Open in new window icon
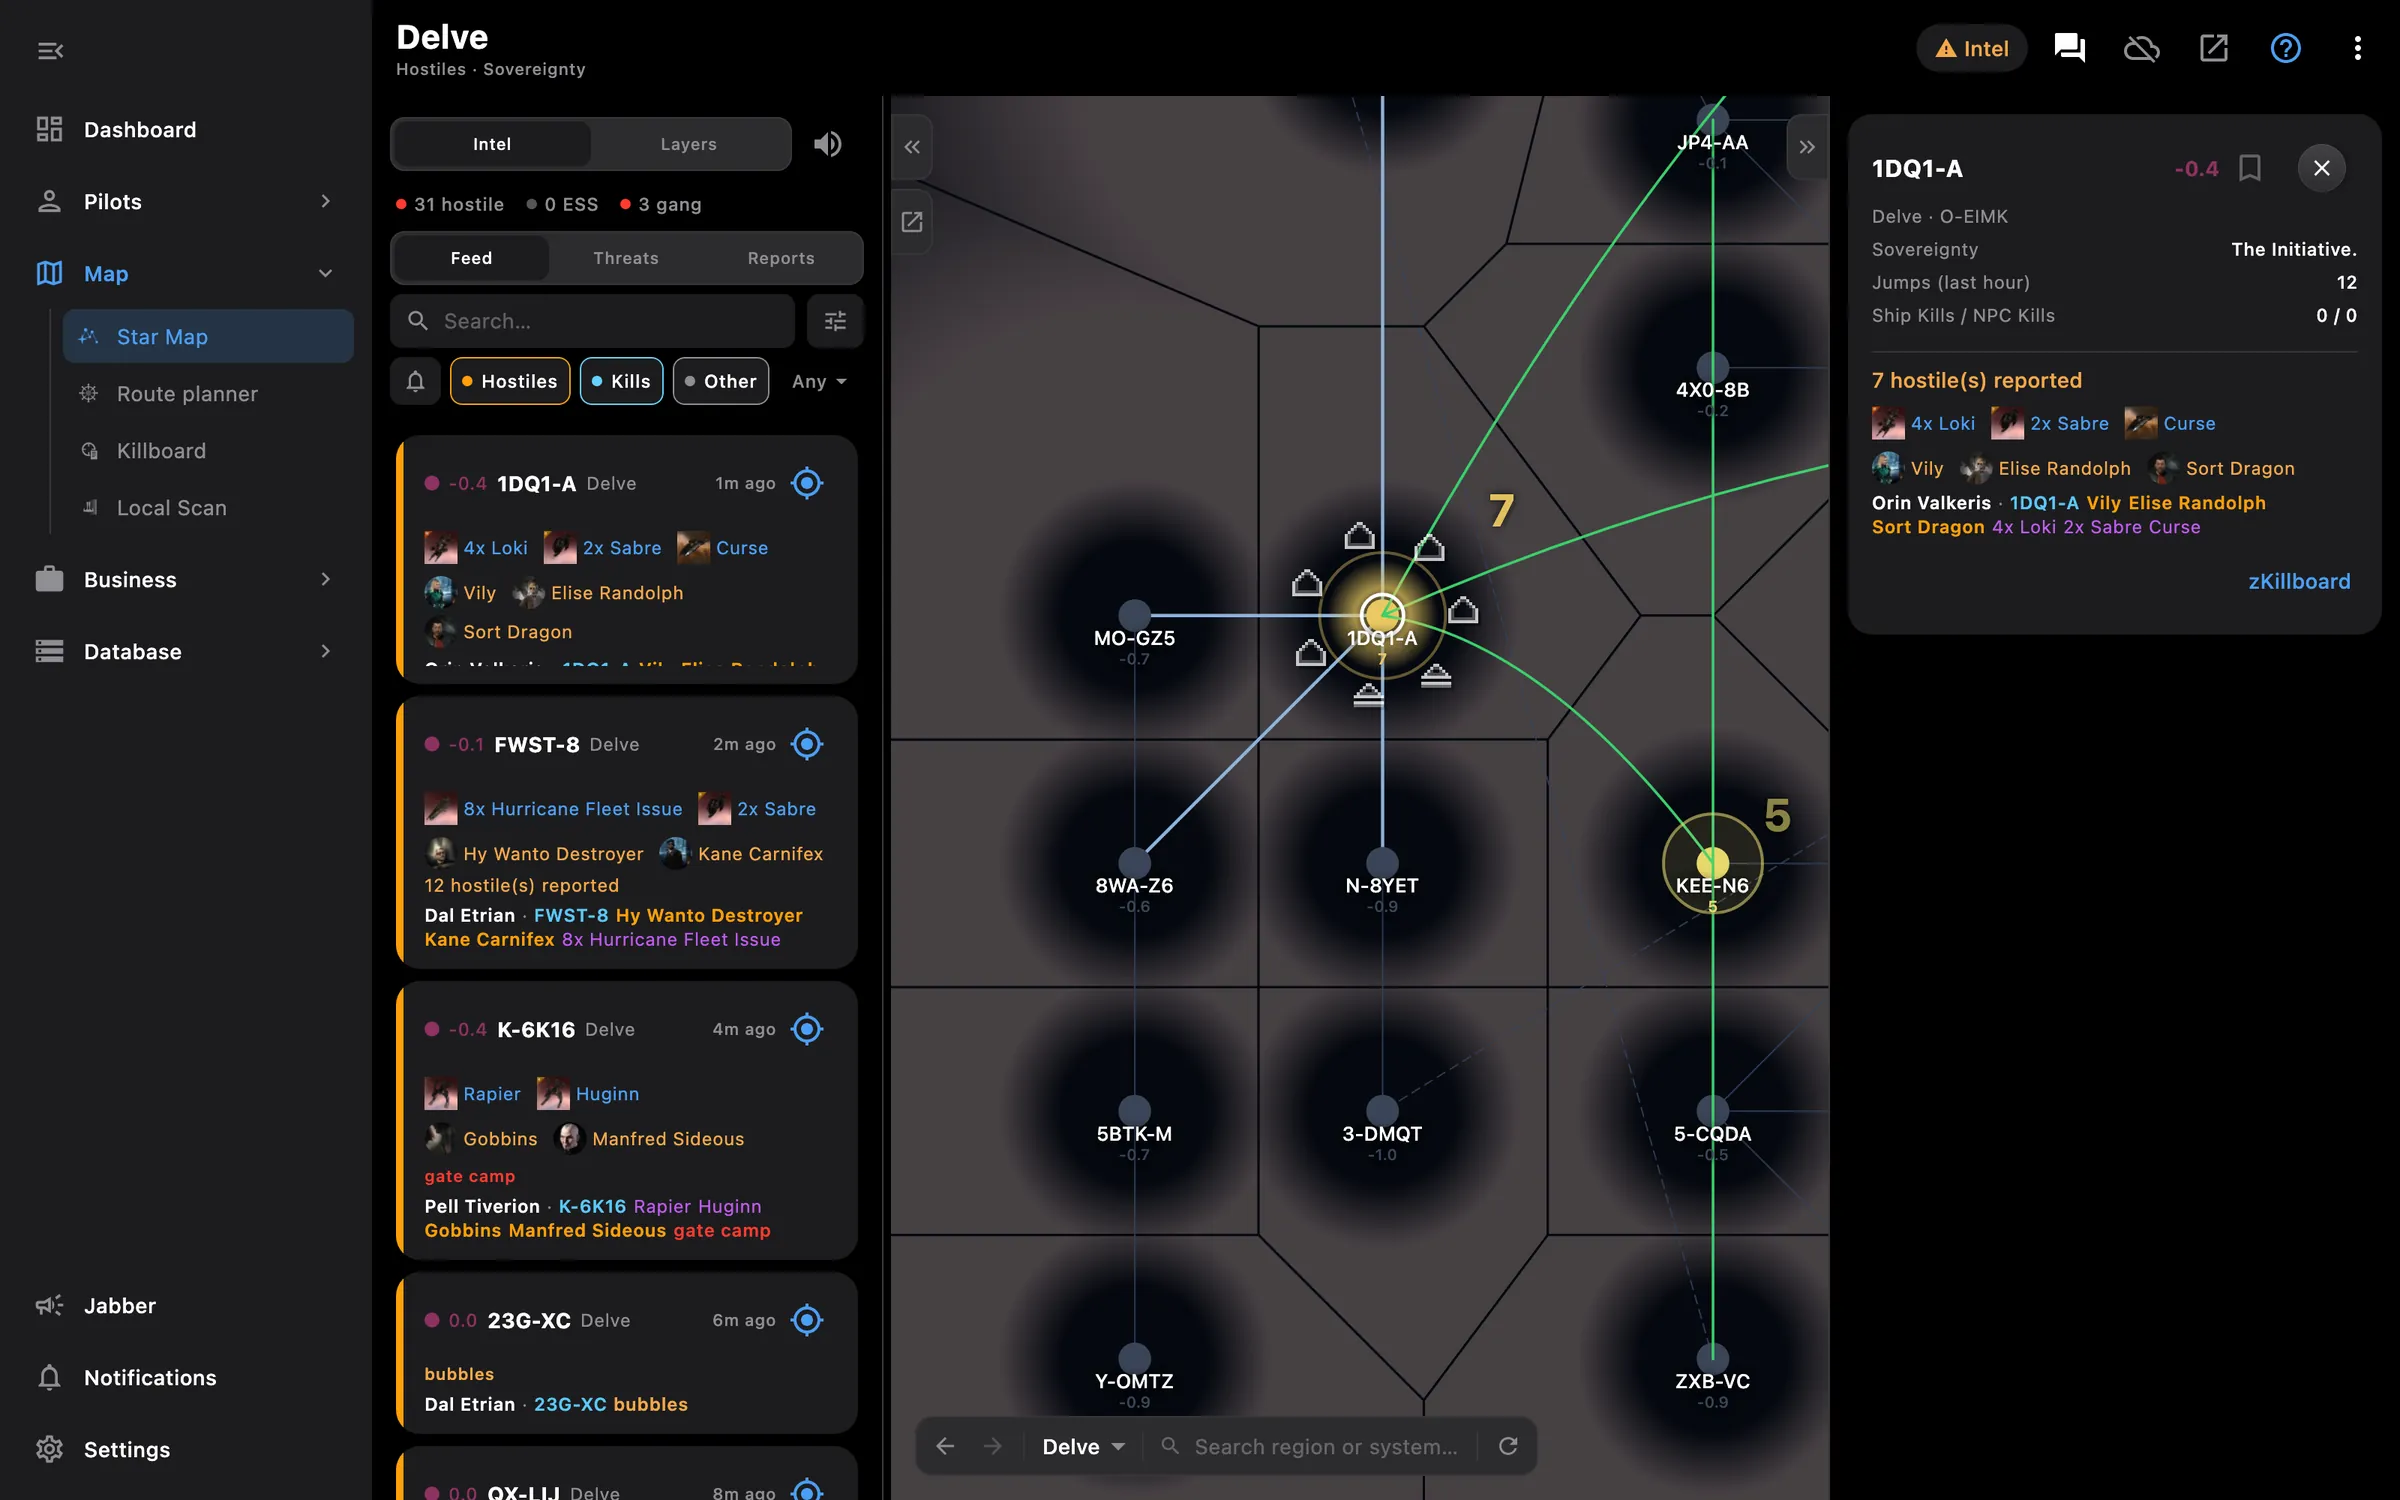 pyautogui.click(x=2213, y=48)
